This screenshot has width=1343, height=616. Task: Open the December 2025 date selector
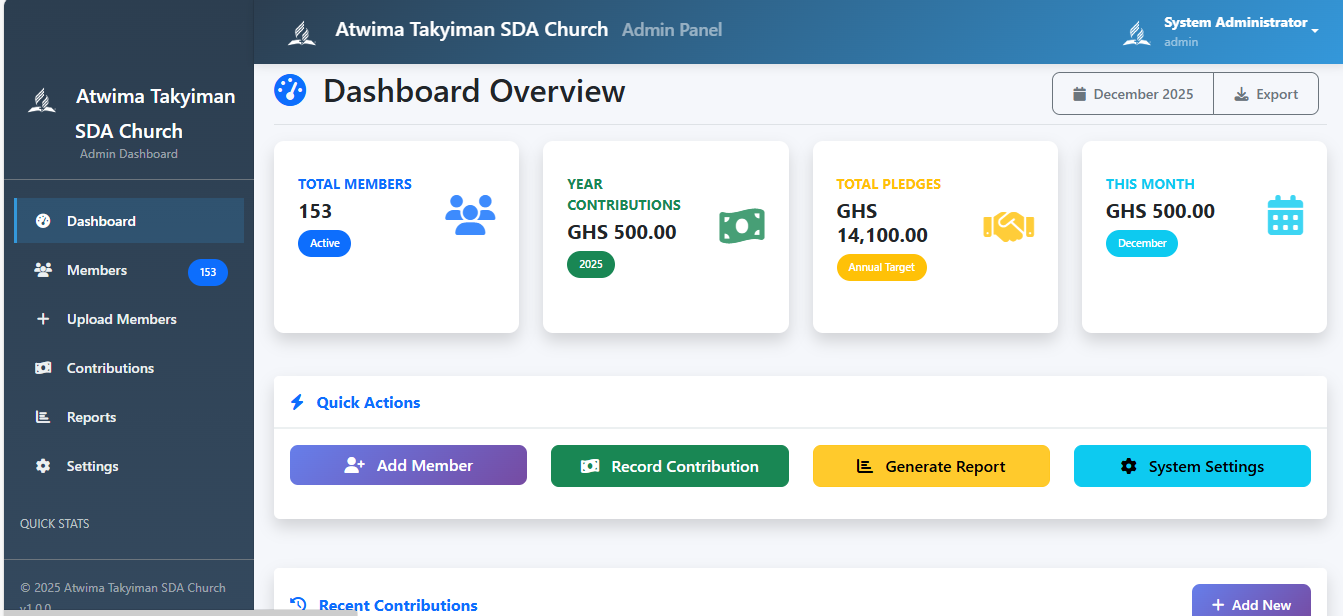[x=1132, y=93]
